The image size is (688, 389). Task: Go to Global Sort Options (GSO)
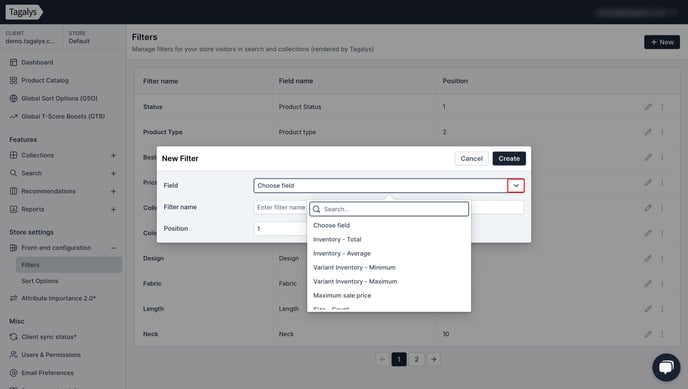[59, 98]
